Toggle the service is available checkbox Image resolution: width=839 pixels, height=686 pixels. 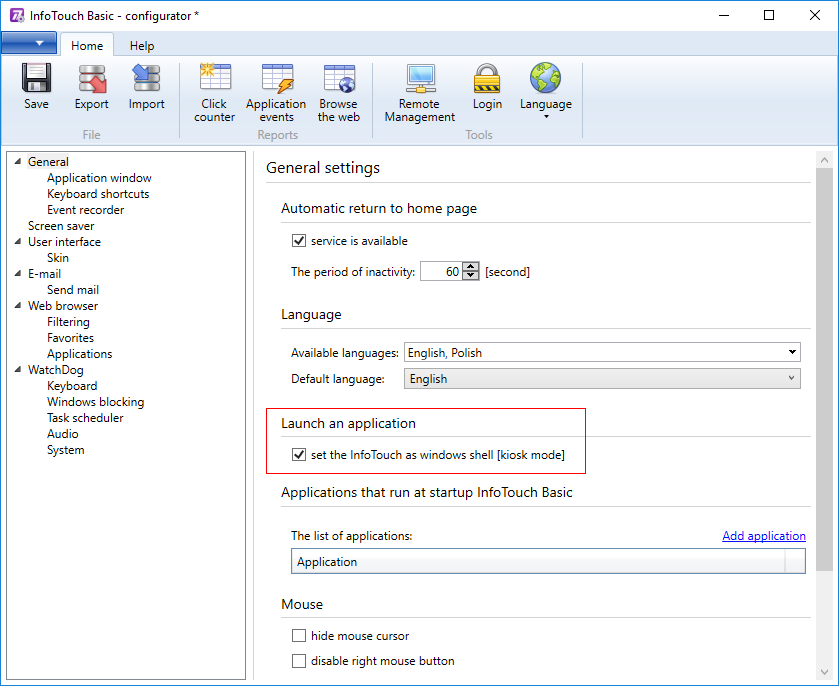299,241
